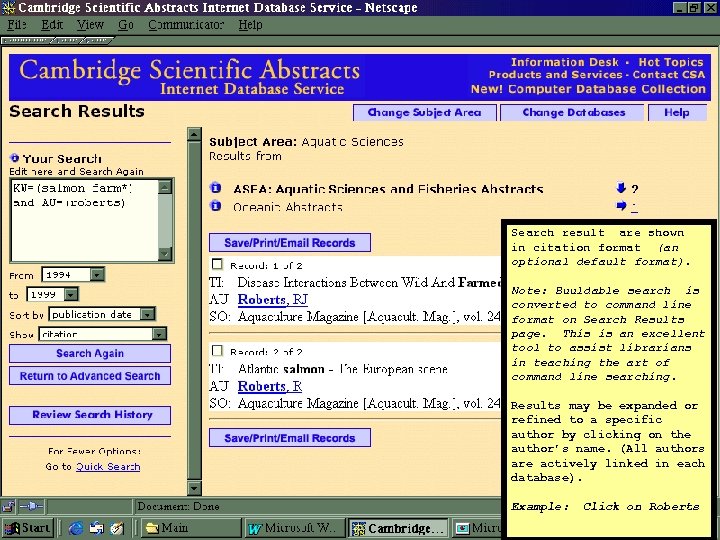This screenshot has width=720, height=540.
Task: Expand the Show citation format dropdown
Action: point(159,334)
